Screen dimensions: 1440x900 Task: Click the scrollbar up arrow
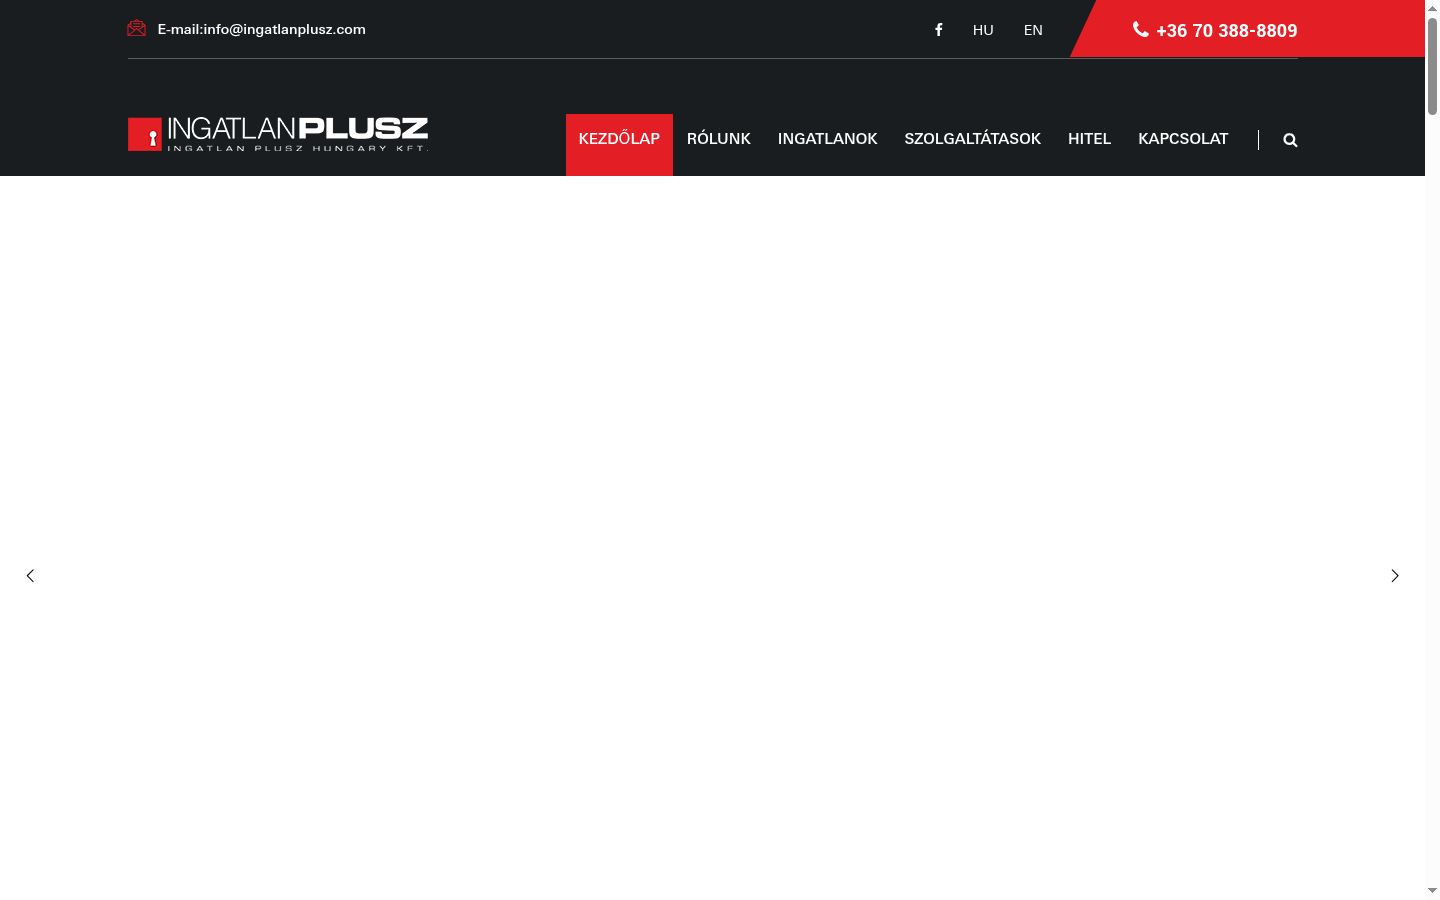[x=1432, y=7]
